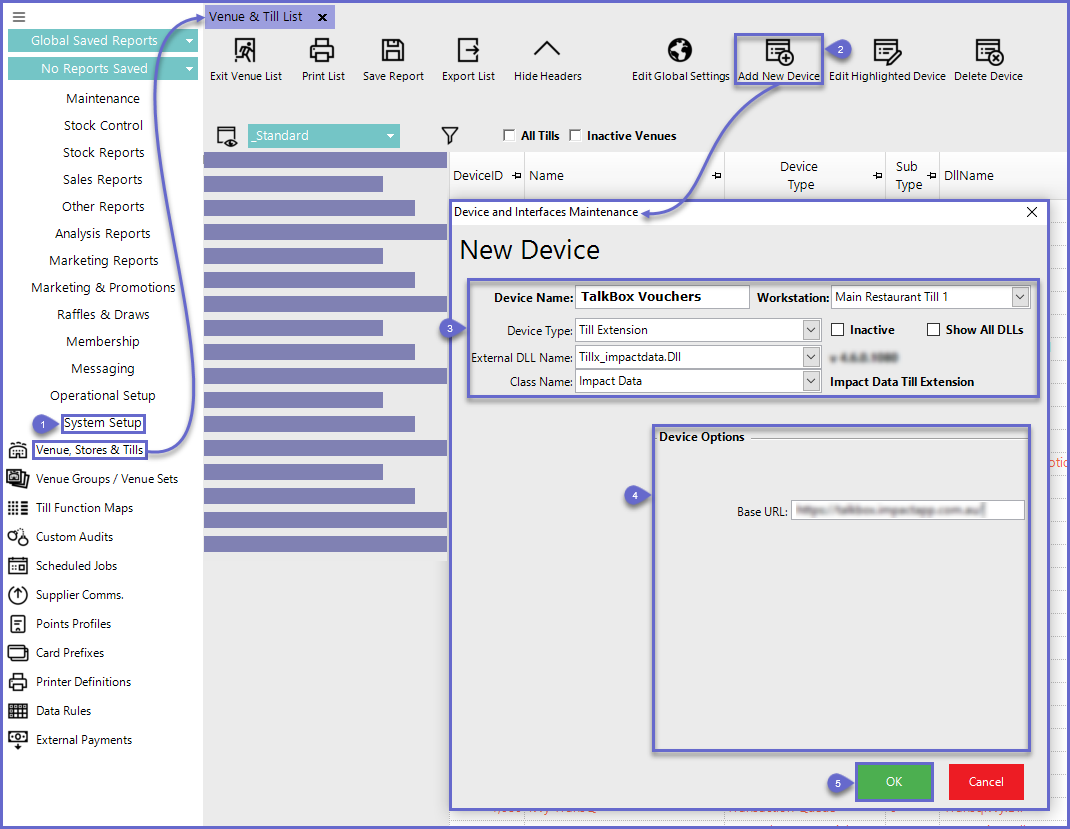The width and height of the screenshot is (1070, 829).
Task: Click the Export List icon
Action: (x=468, y=50)
